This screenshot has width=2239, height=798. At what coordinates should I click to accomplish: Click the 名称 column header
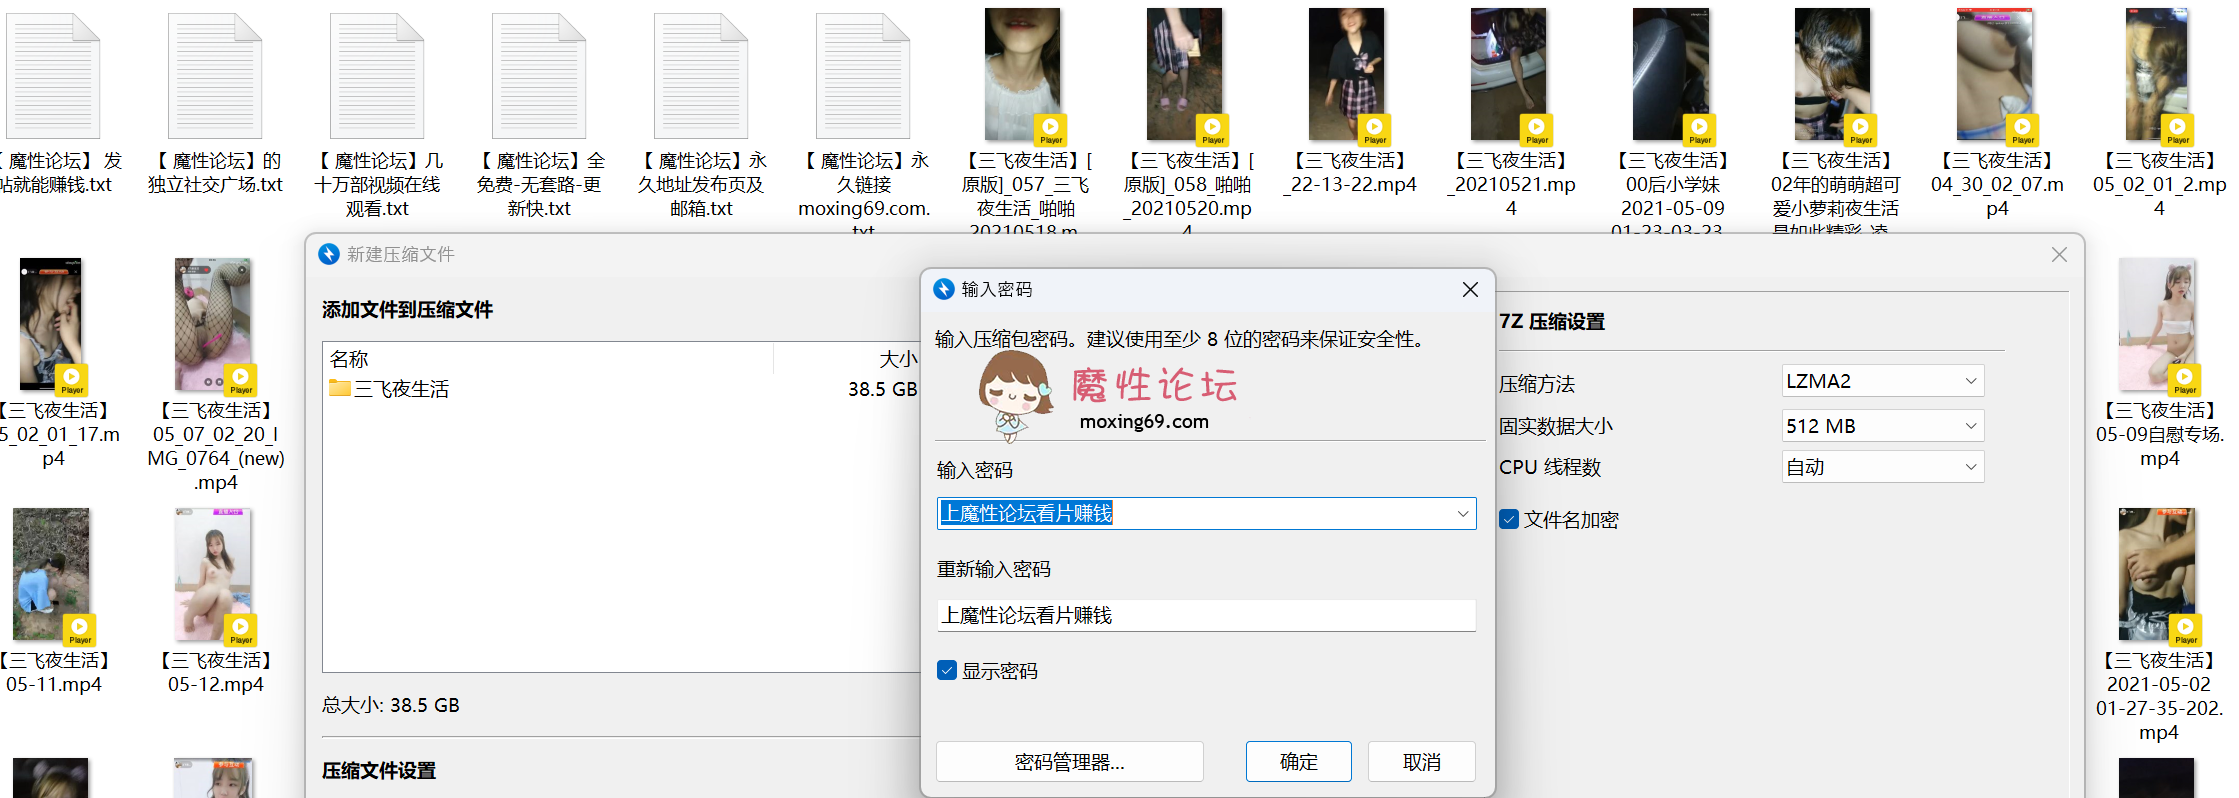[x=349, y=359]
